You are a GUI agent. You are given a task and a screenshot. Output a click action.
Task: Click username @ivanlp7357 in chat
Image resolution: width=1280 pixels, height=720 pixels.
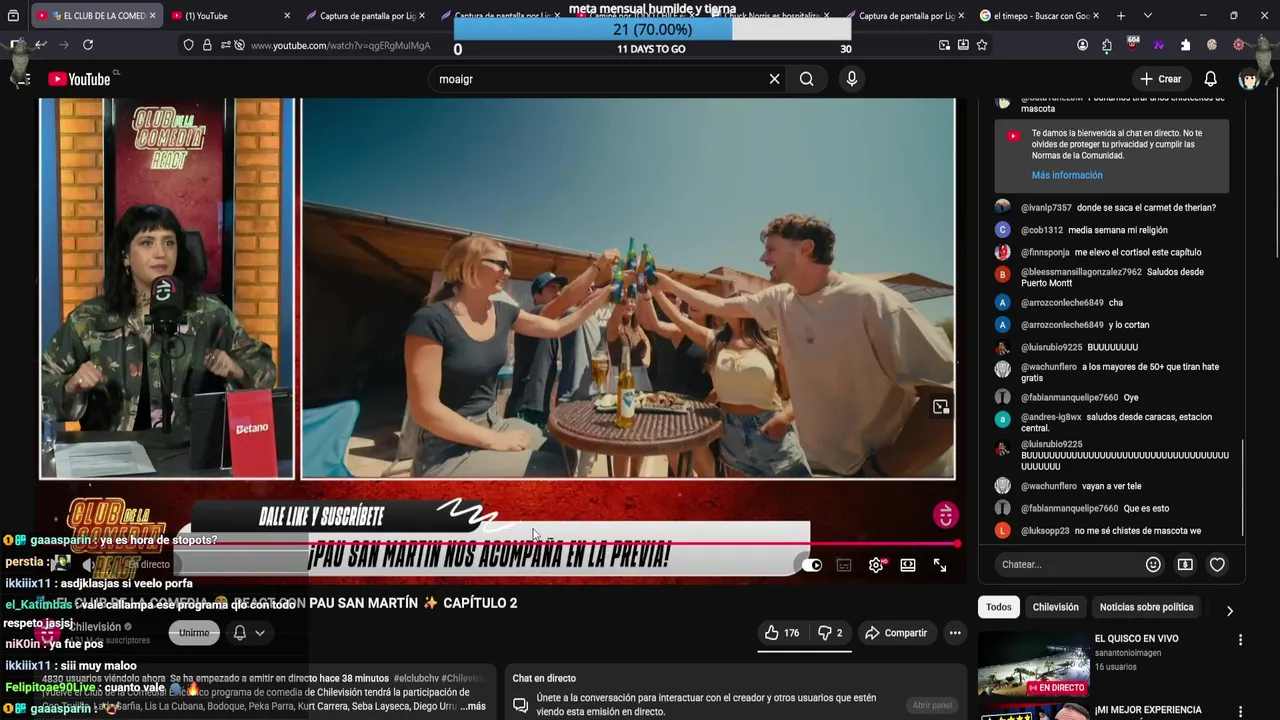click(x=1046, y=208)
